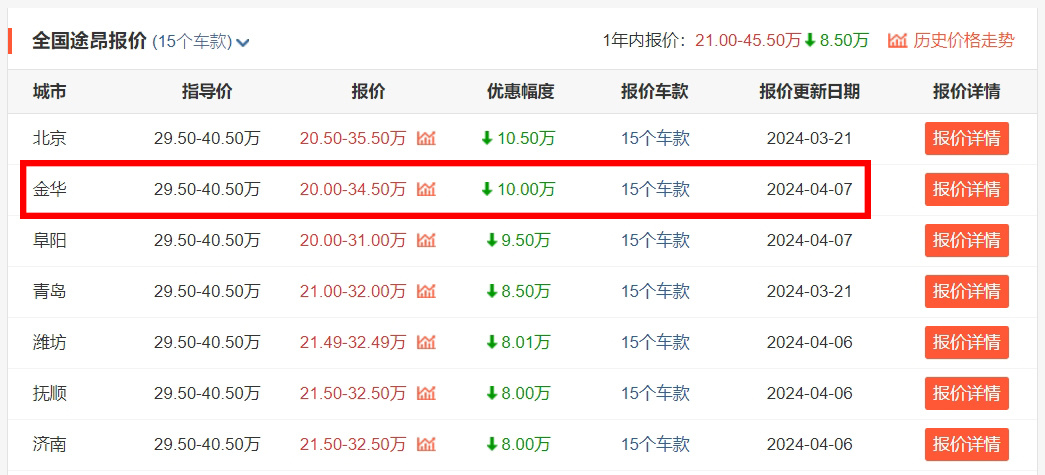The image size is (1045, 475).
Task: Click the 指导价 column header
Action: pyautogui.click(x=207, y=91)
